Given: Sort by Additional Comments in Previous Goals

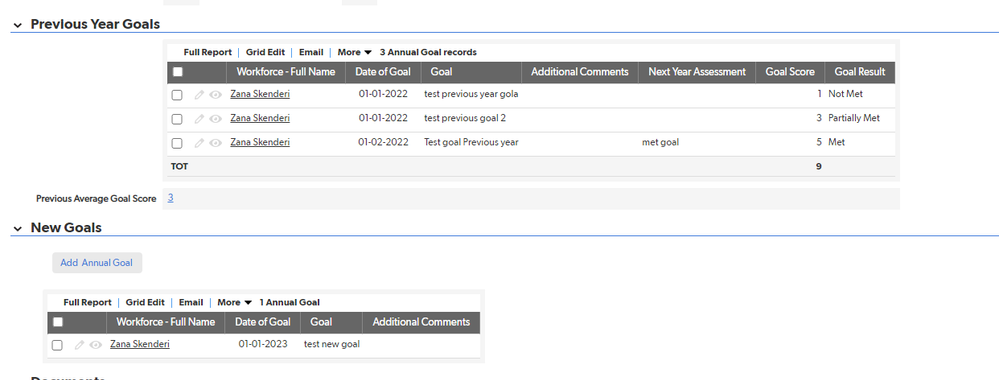Looking at the screenshot, I should tap(580, 72).
